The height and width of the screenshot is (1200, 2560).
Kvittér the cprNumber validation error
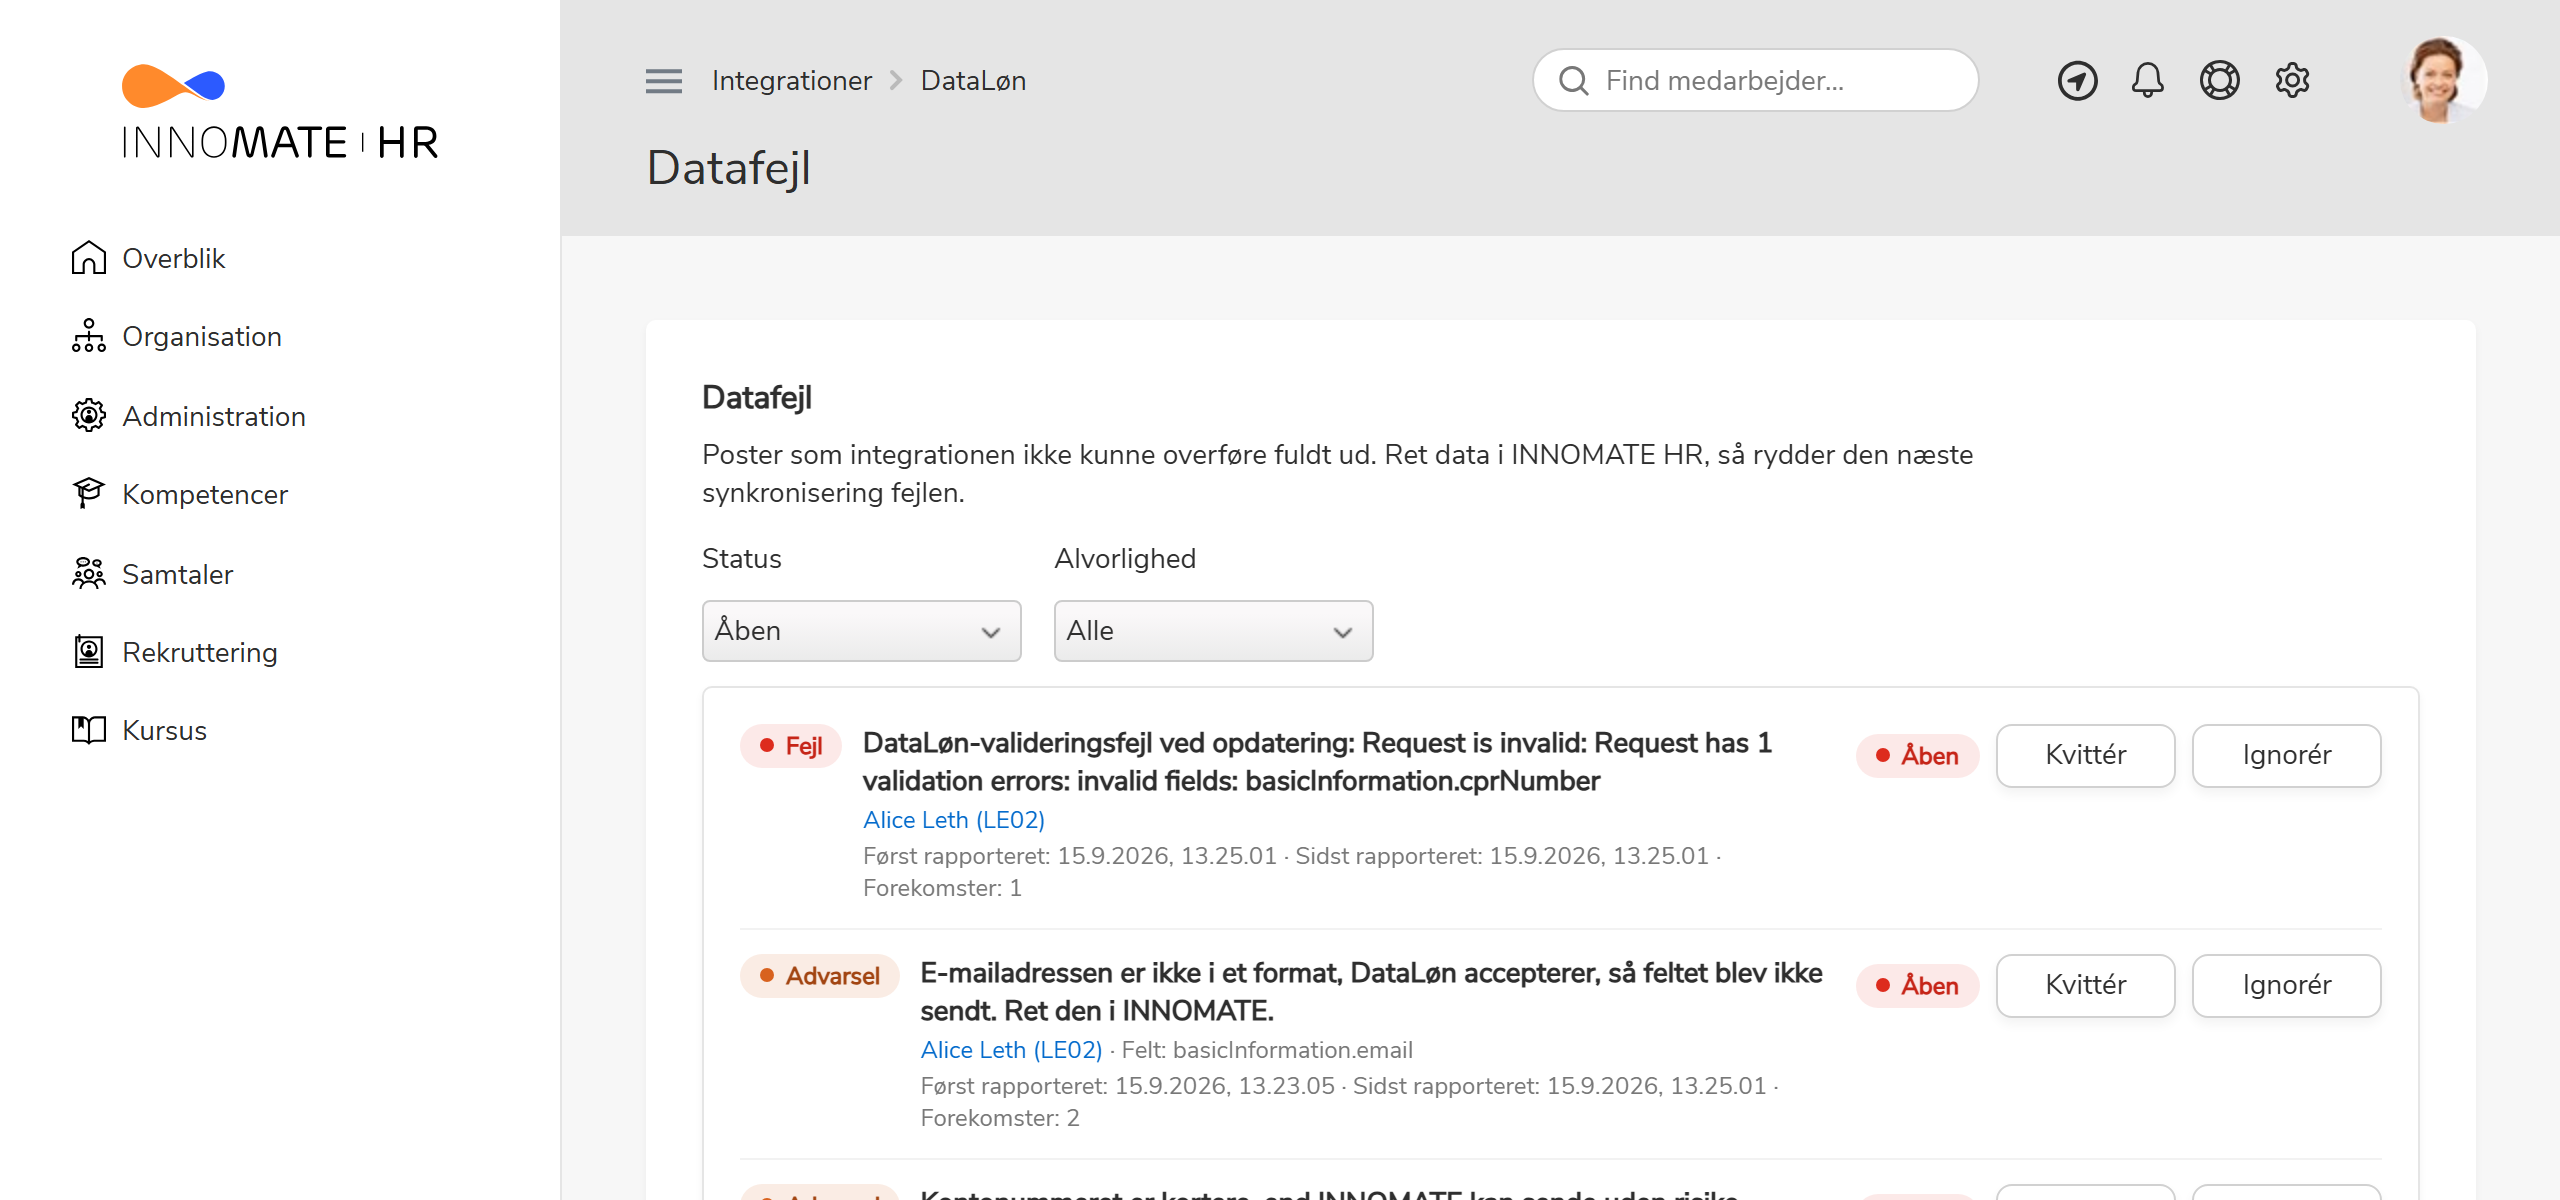(2085, 755)
